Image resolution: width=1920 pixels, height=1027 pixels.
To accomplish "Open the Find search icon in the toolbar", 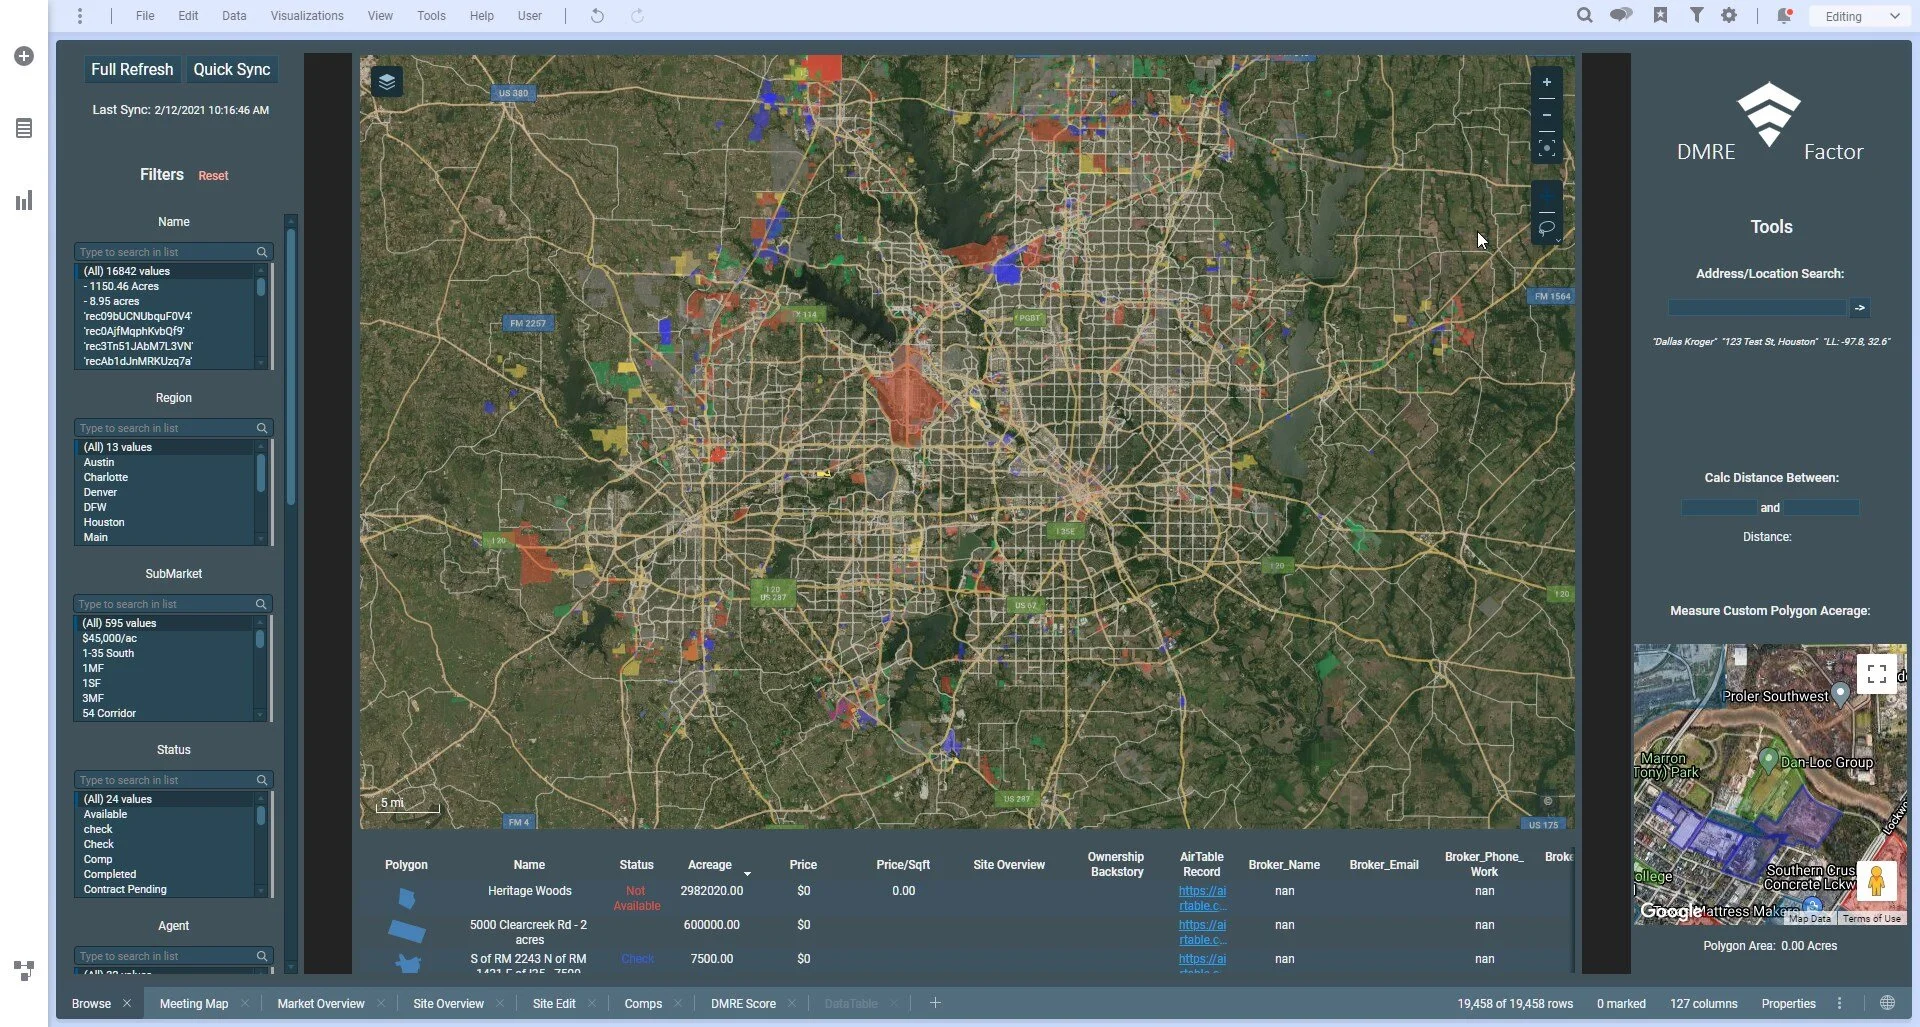I will point(1584,15).
